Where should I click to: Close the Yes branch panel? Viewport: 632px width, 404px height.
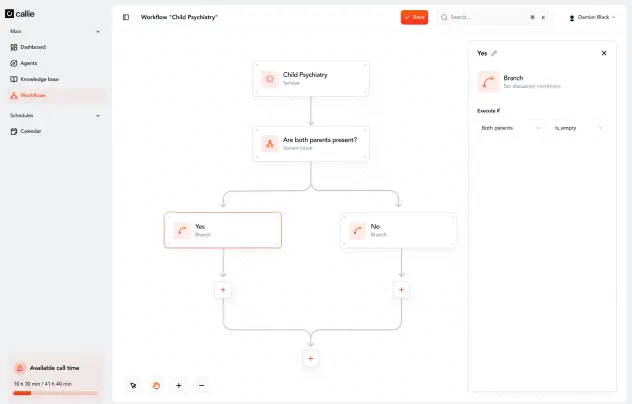coord(604,53)
